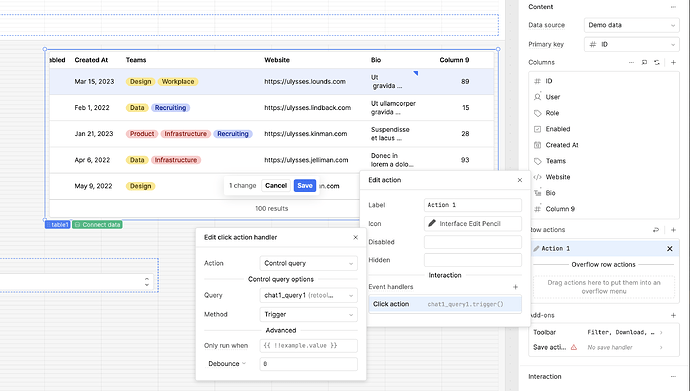Add a new column with plus icon
690x391 pixels.
point(673,62)
